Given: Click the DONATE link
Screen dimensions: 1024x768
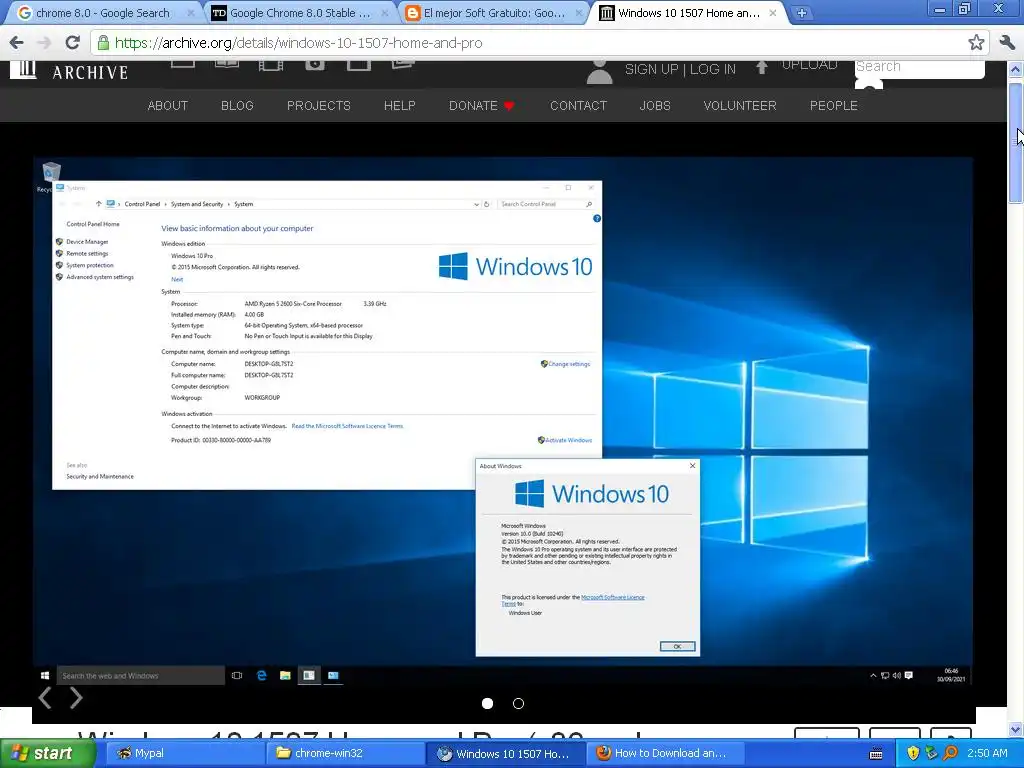Looking at the screenshot, I should click(481, 106).
